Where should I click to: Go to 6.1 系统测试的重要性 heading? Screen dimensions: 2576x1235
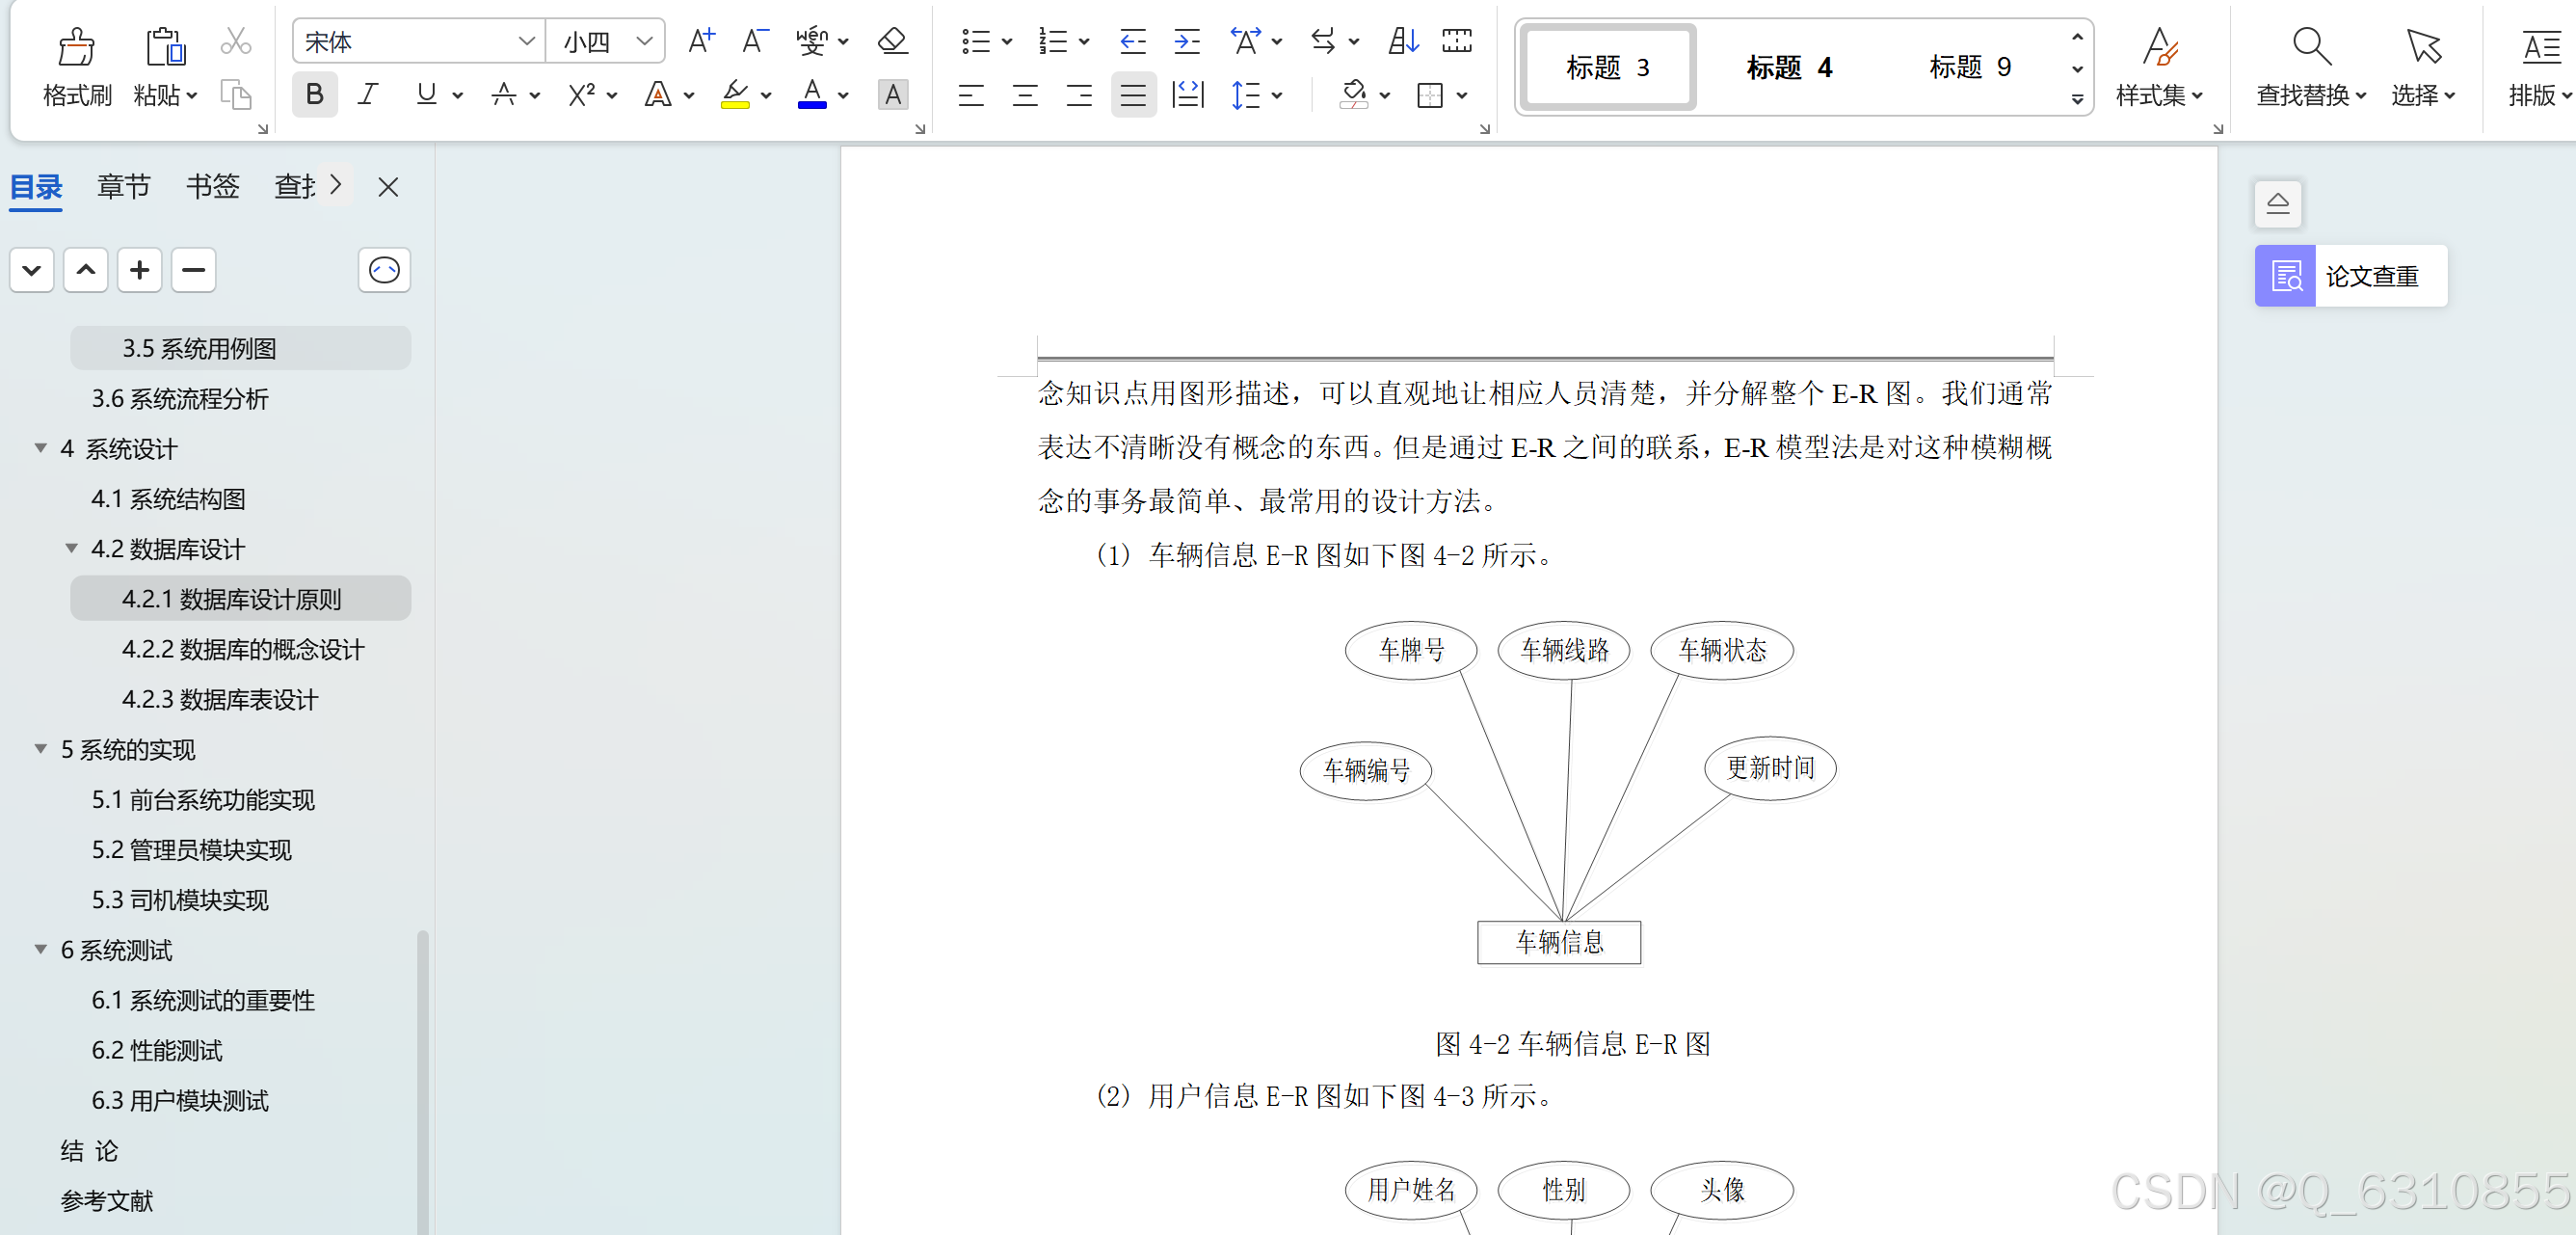click(203, 1000)
